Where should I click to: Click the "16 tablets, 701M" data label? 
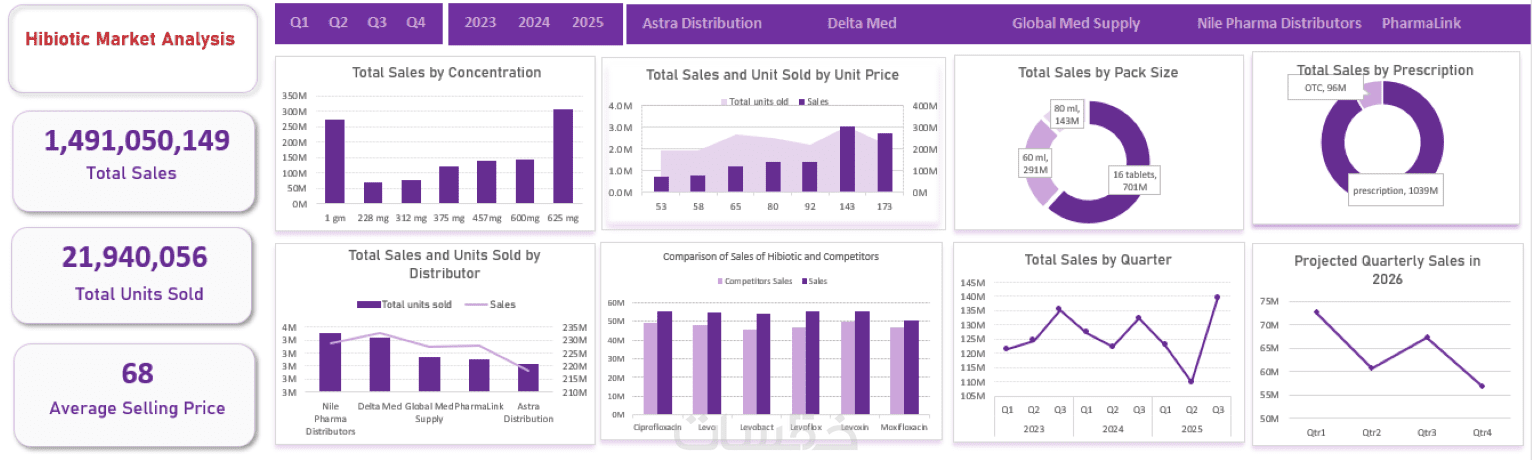pyautogui.click(x=1134, y=180)
